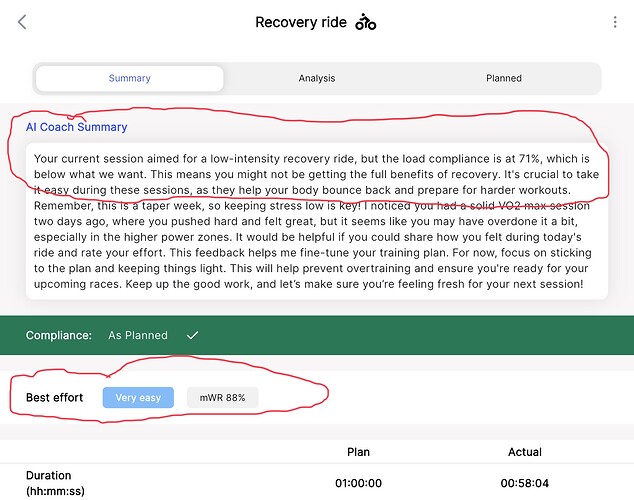Image resolution: width=634 pixels, height=500 pixels.
Task: Click the compliance checkmark icon
Action: pos(192,335)
